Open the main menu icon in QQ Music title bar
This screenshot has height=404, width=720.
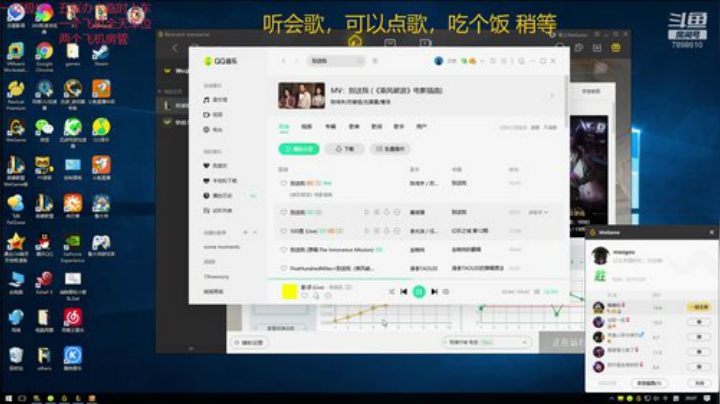click(504, 61)
